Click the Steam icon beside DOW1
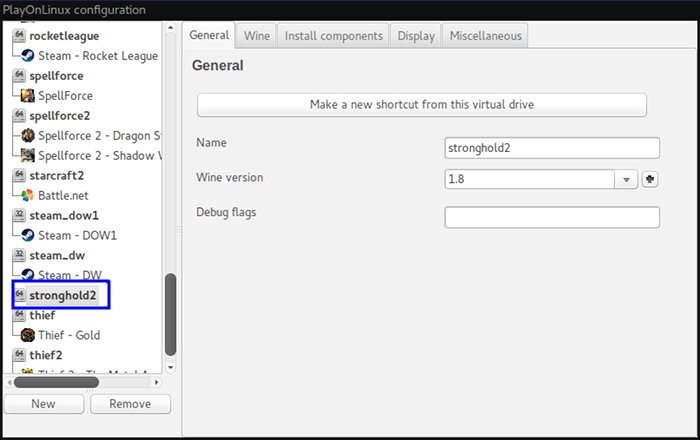 pos(28,235)
